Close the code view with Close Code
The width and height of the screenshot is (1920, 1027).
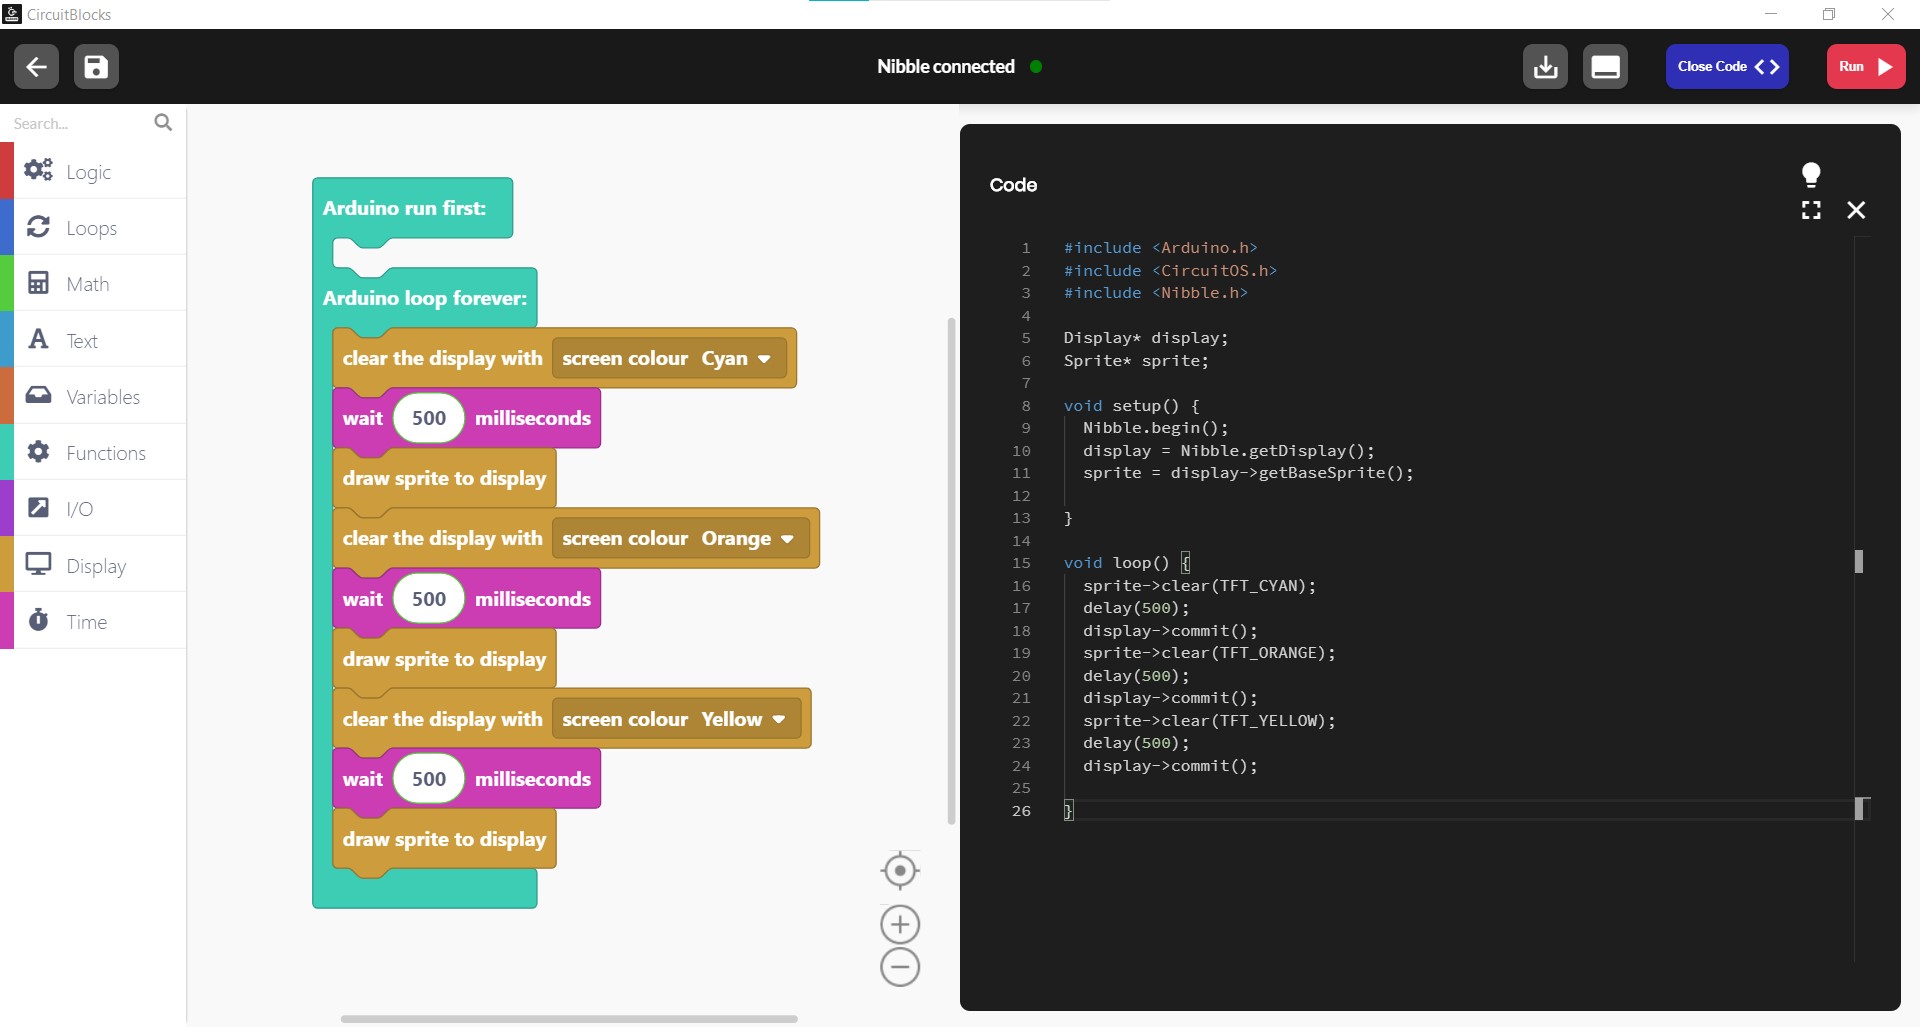(1727, 67)
